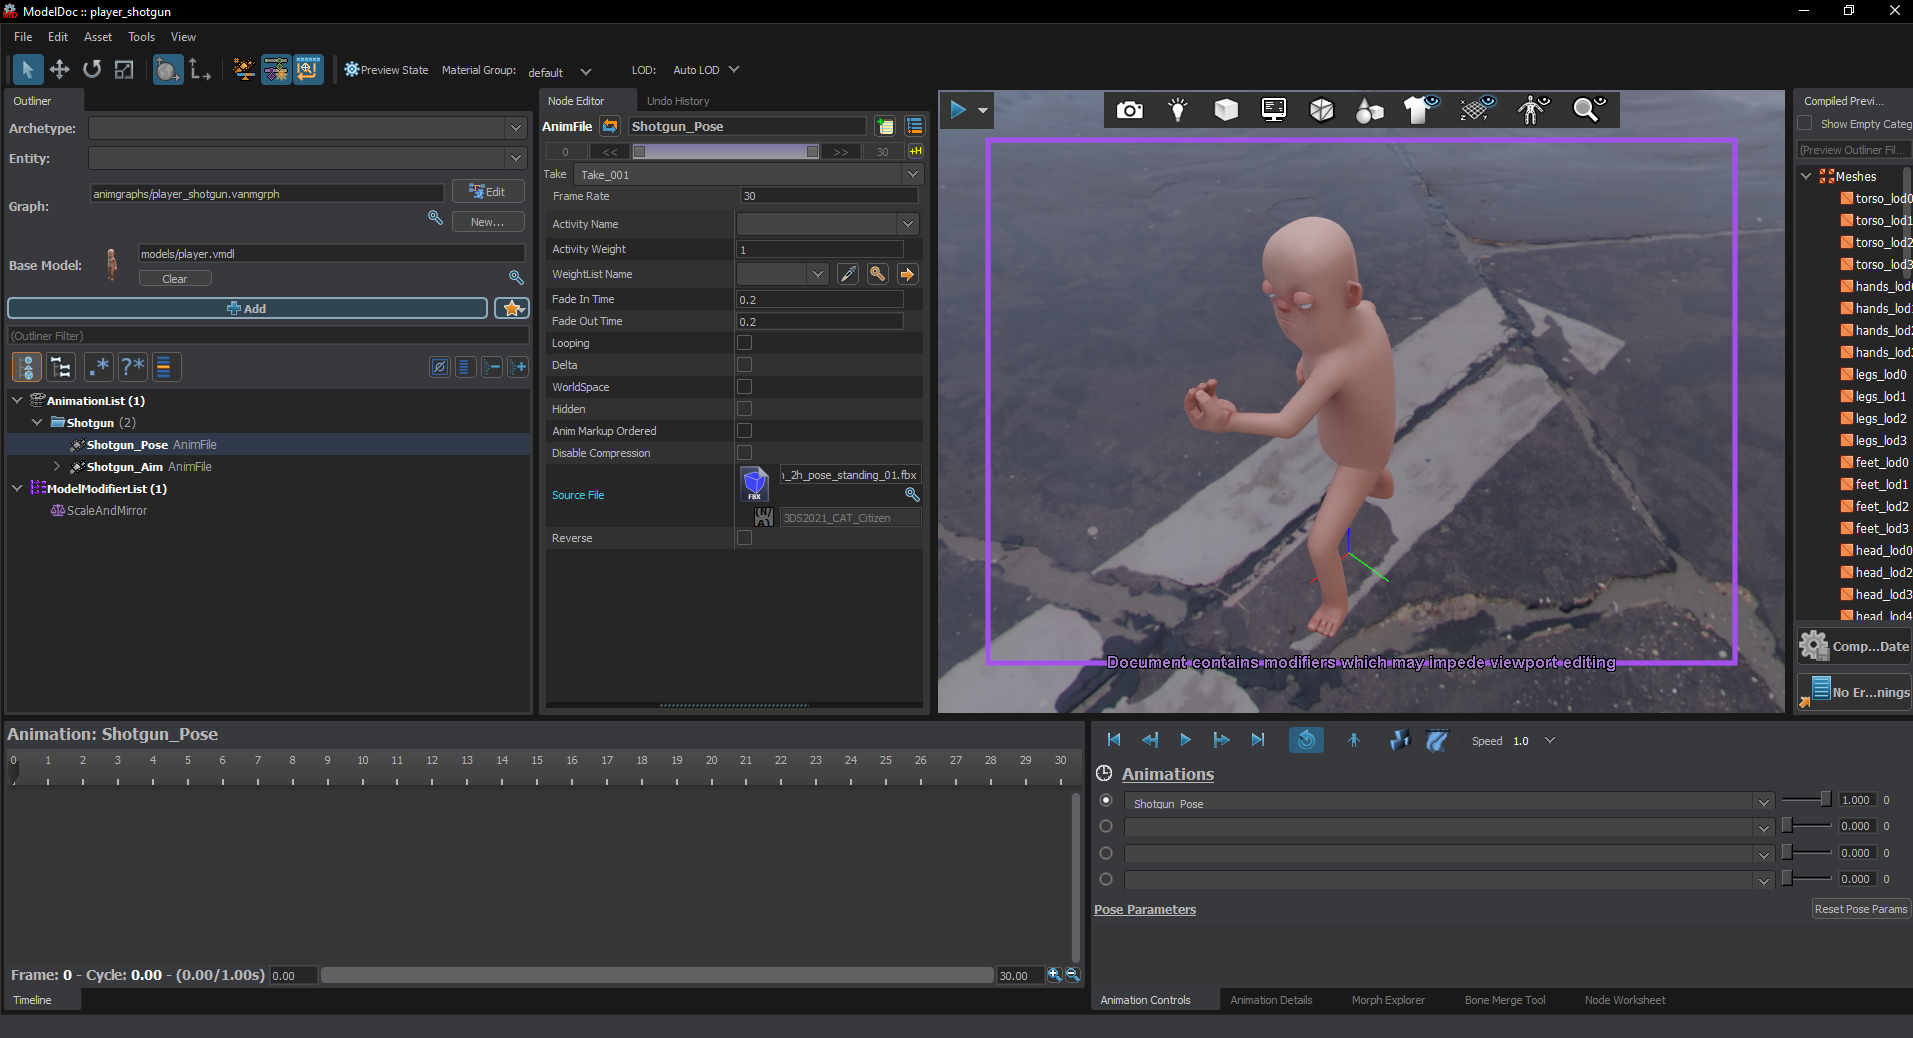Screen dimensions: 1913x1038
Task: Collapse the AnimationList tree item
Action: (17, 400)
